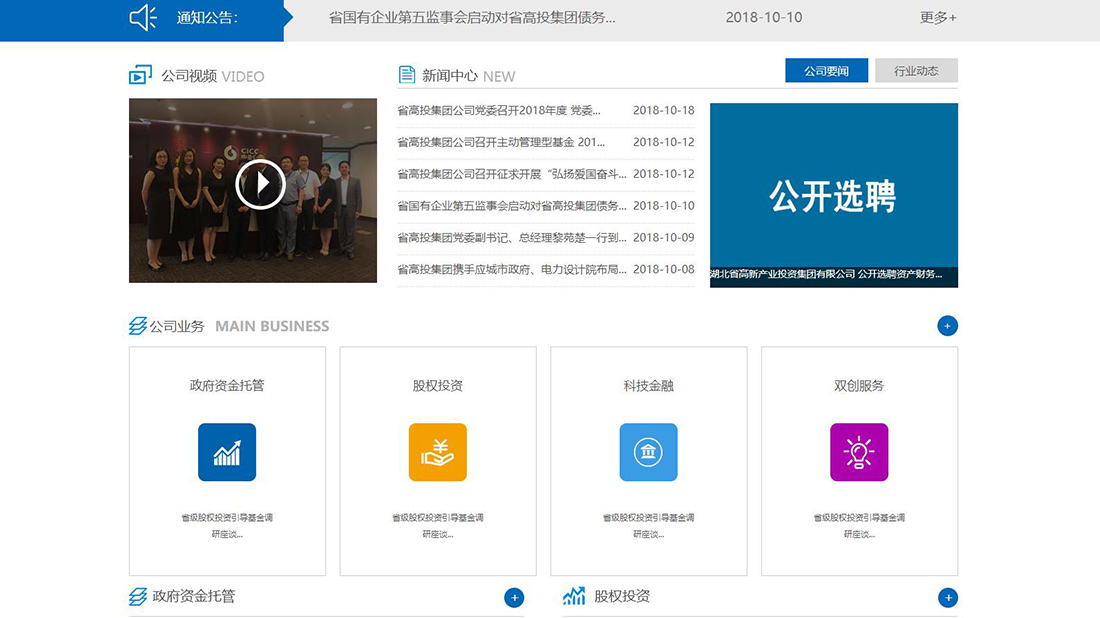Click date 2018-10-09 in news list

(x=664, y=237)
